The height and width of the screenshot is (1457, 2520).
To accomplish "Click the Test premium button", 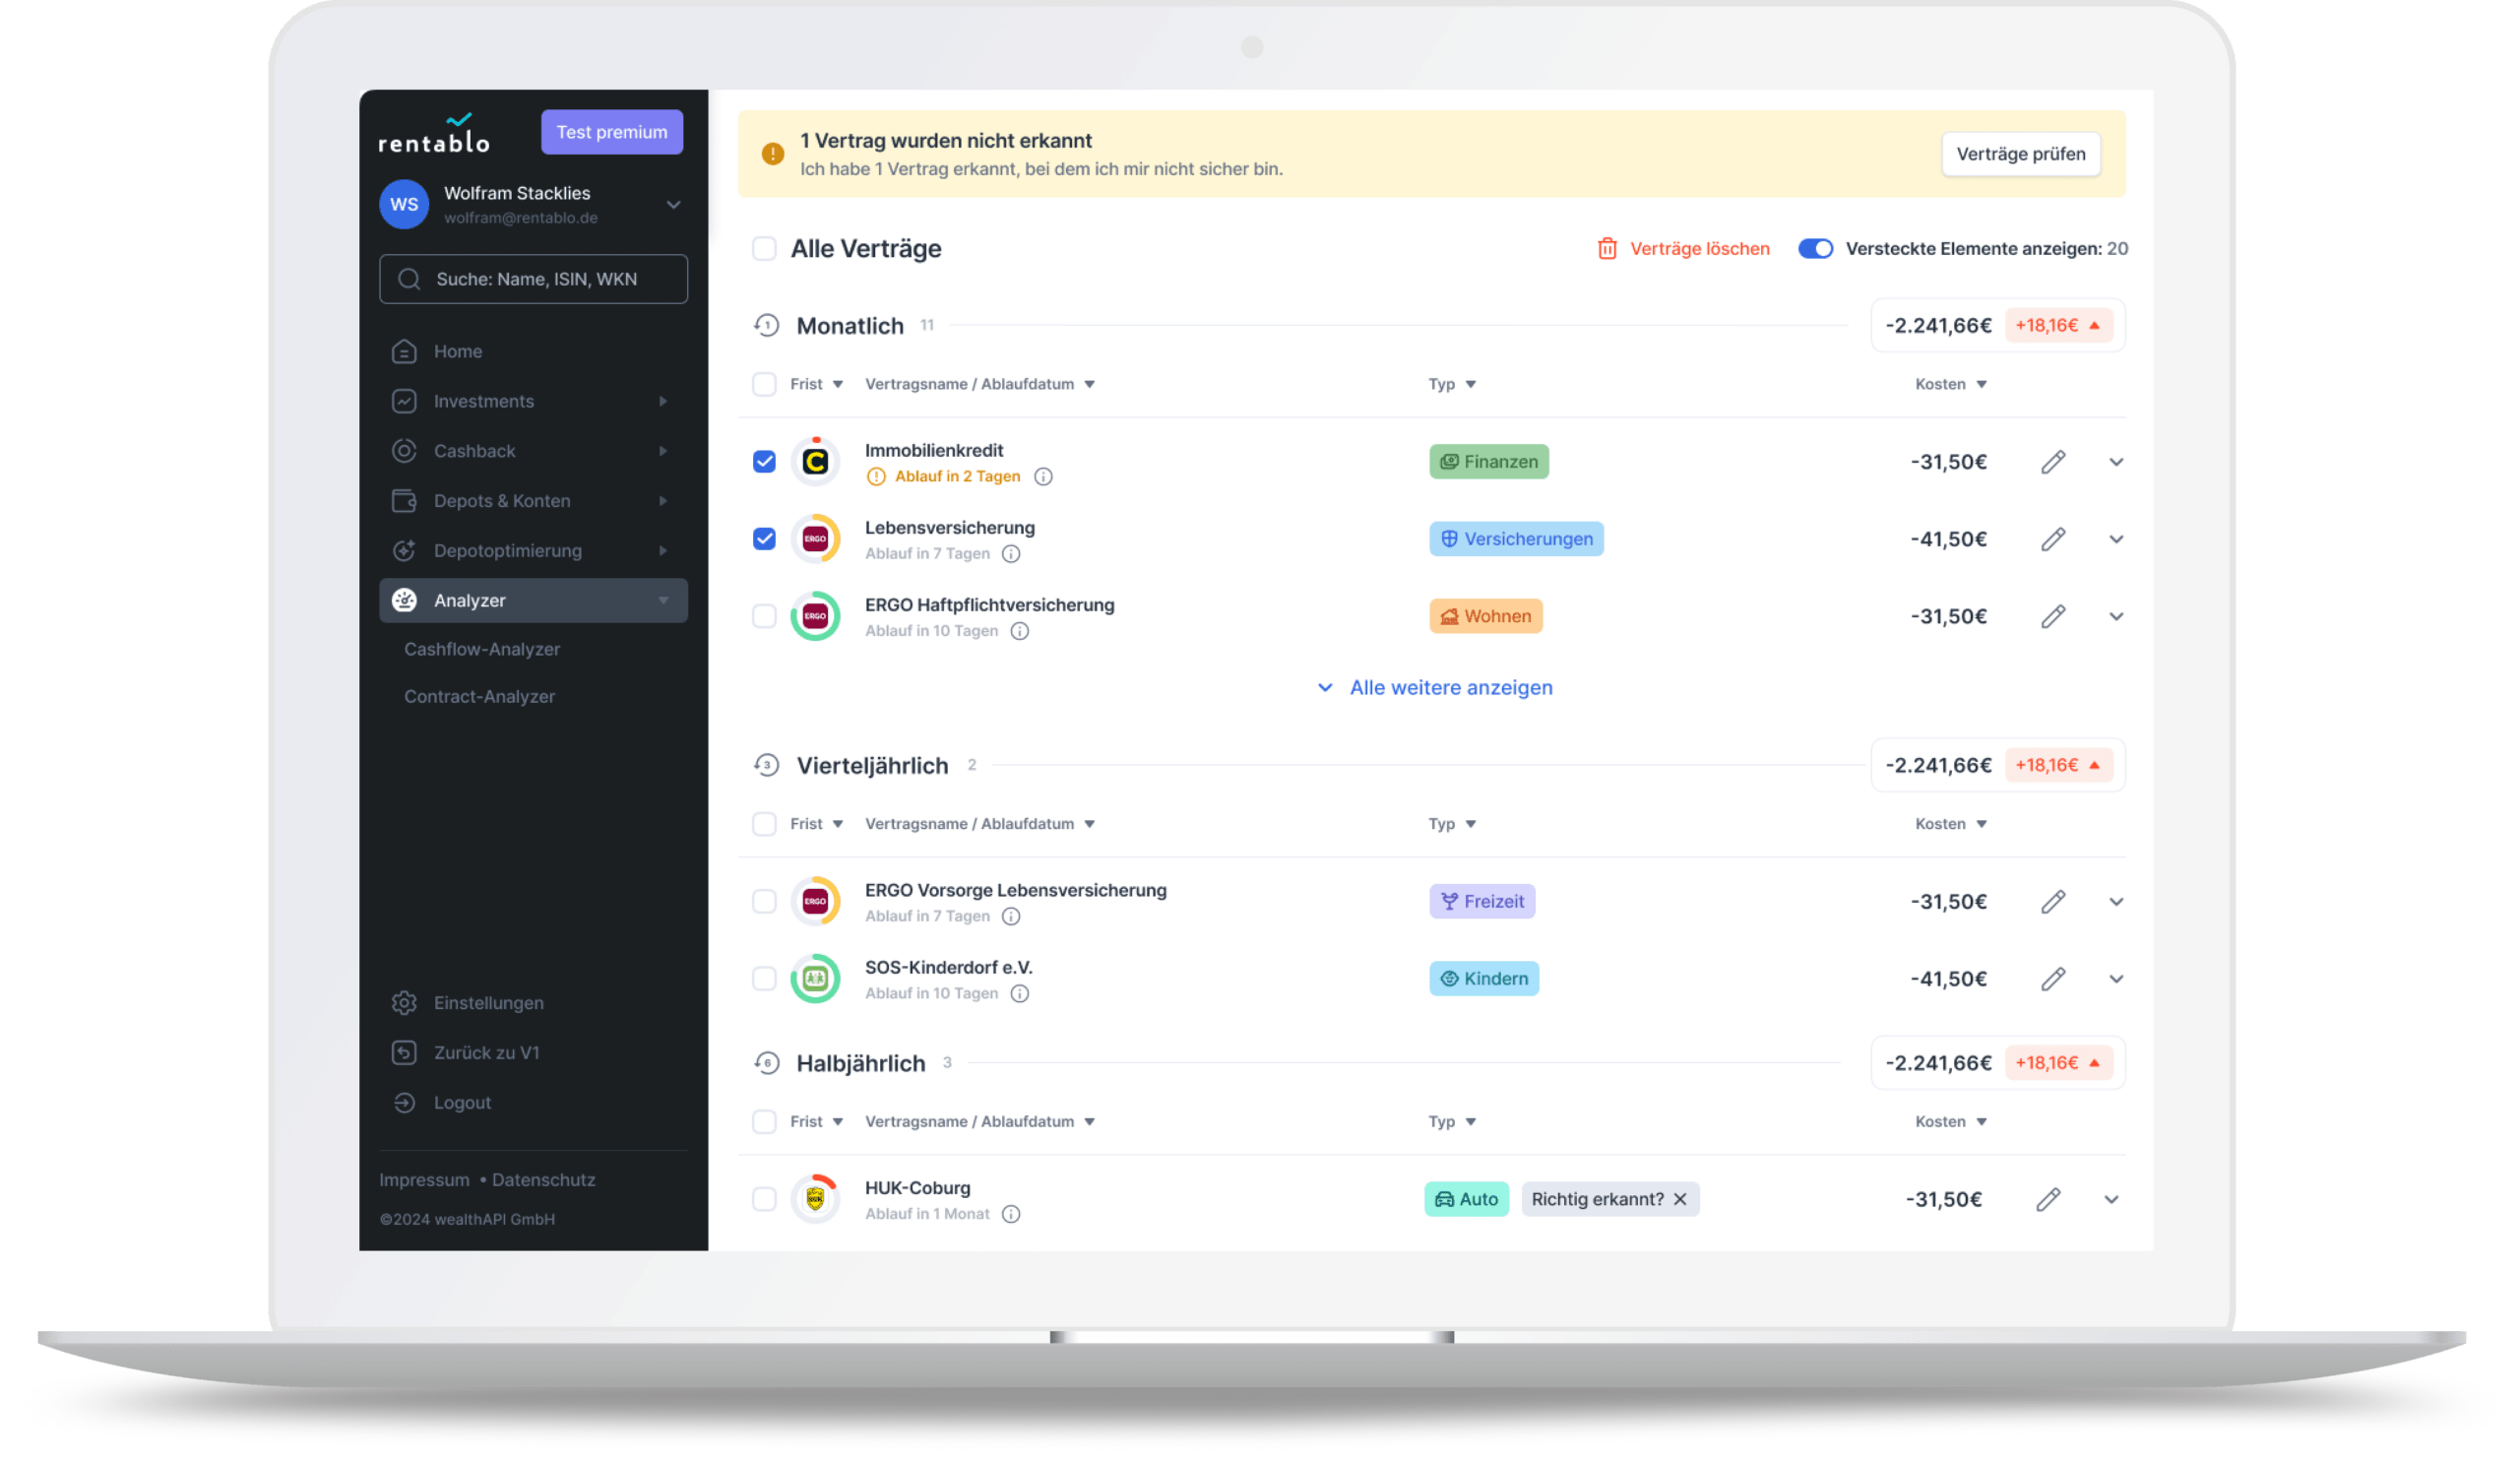I will 613,132.
